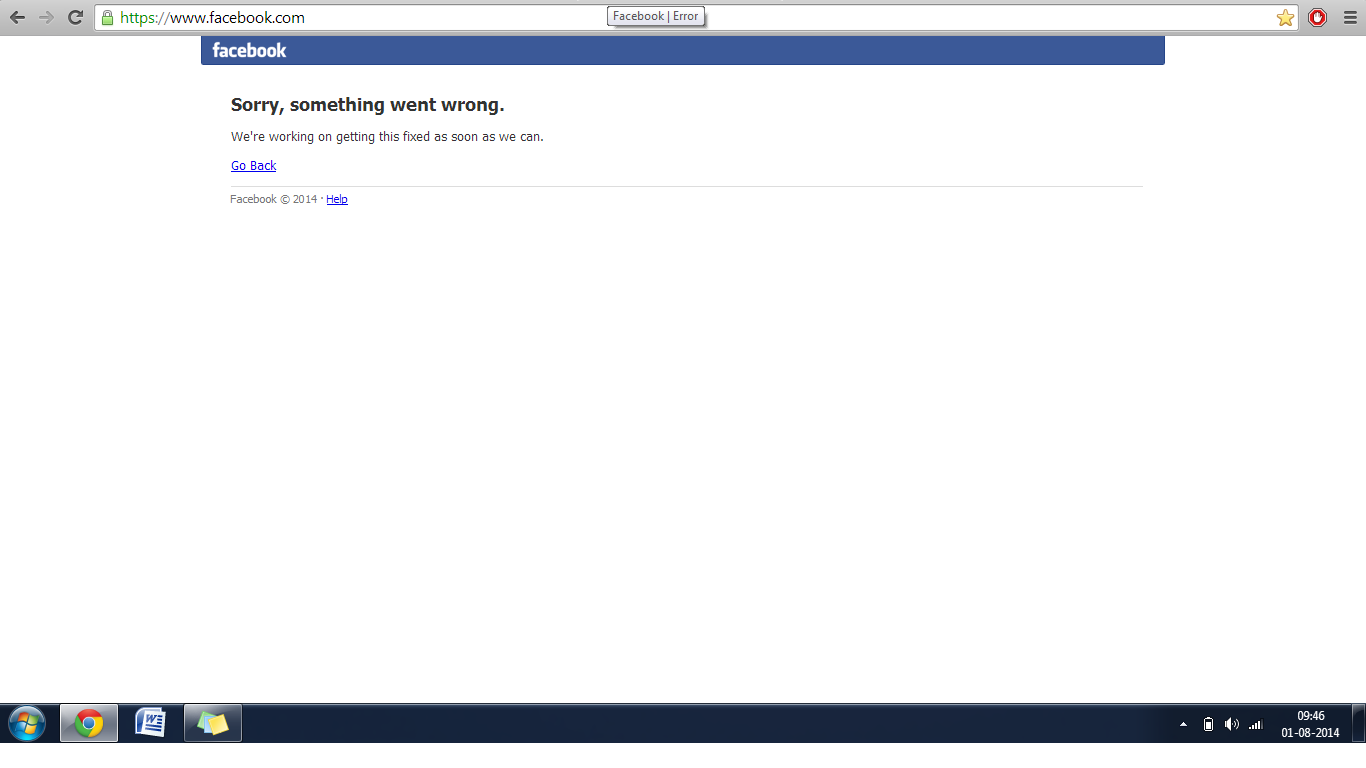Click the battery icon in the system tray
Viewport: 1366px width, 768px height.
(1208, 724)
